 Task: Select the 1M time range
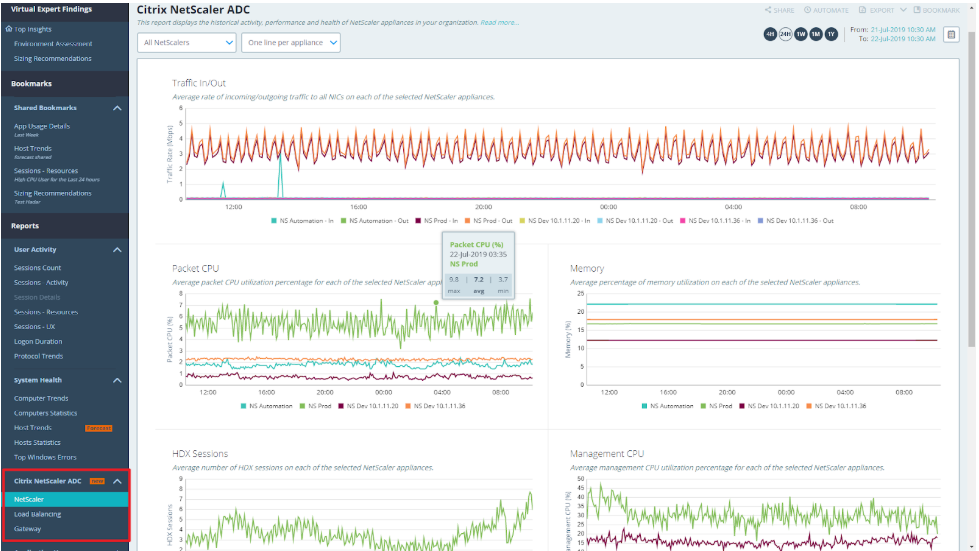pyautogui.click(x=815, y=34)
